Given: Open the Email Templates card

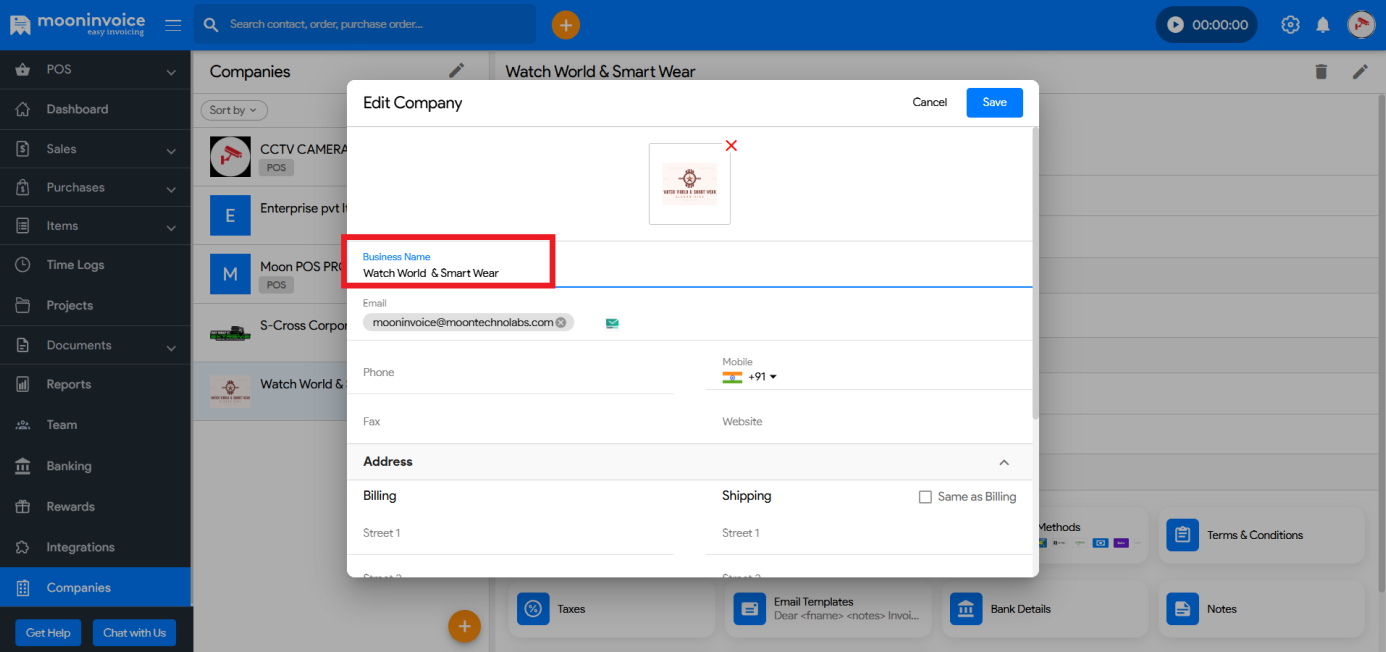Looking at the screenshot, I should point(828,608).
